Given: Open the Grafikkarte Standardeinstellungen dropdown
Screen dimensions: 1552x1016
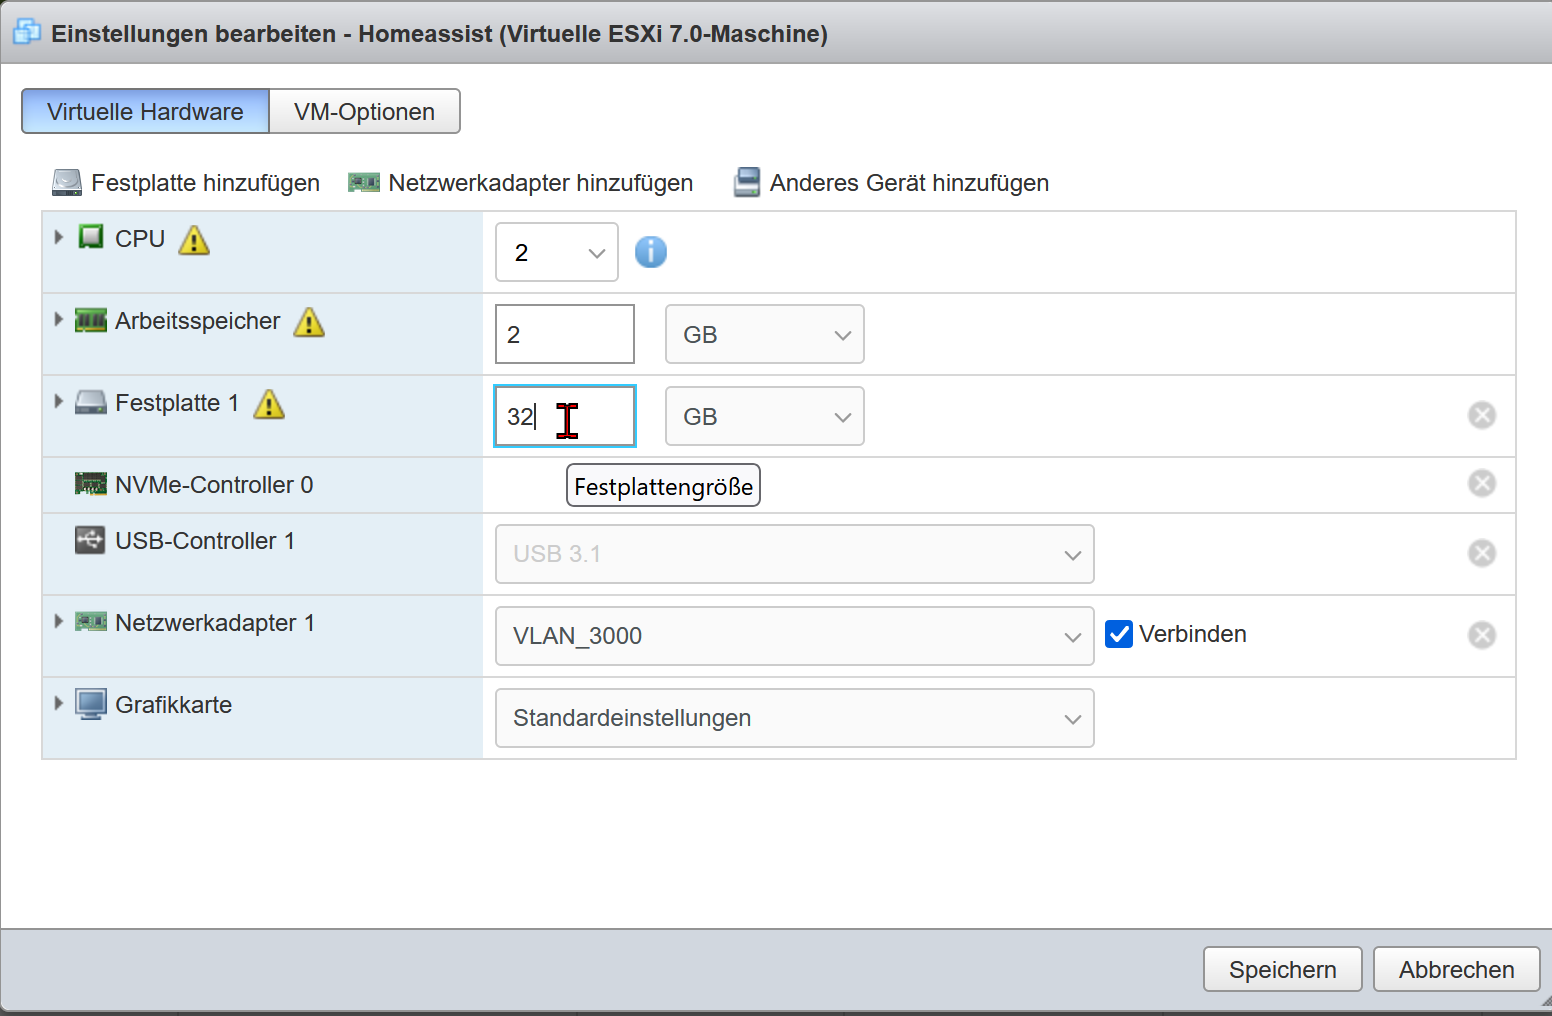Looking at the screenshot, I should (x=794, y=718).
